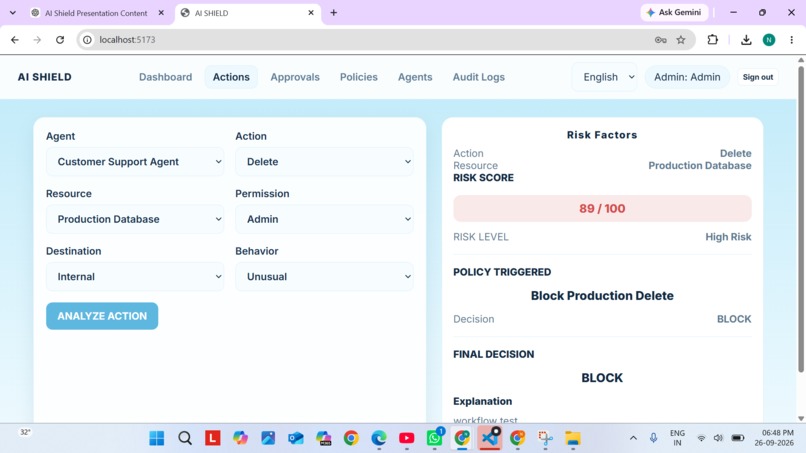This screenshot has width=806, height=453.
Task: Open YouTube app in taskbar
Action: point(407,438)
